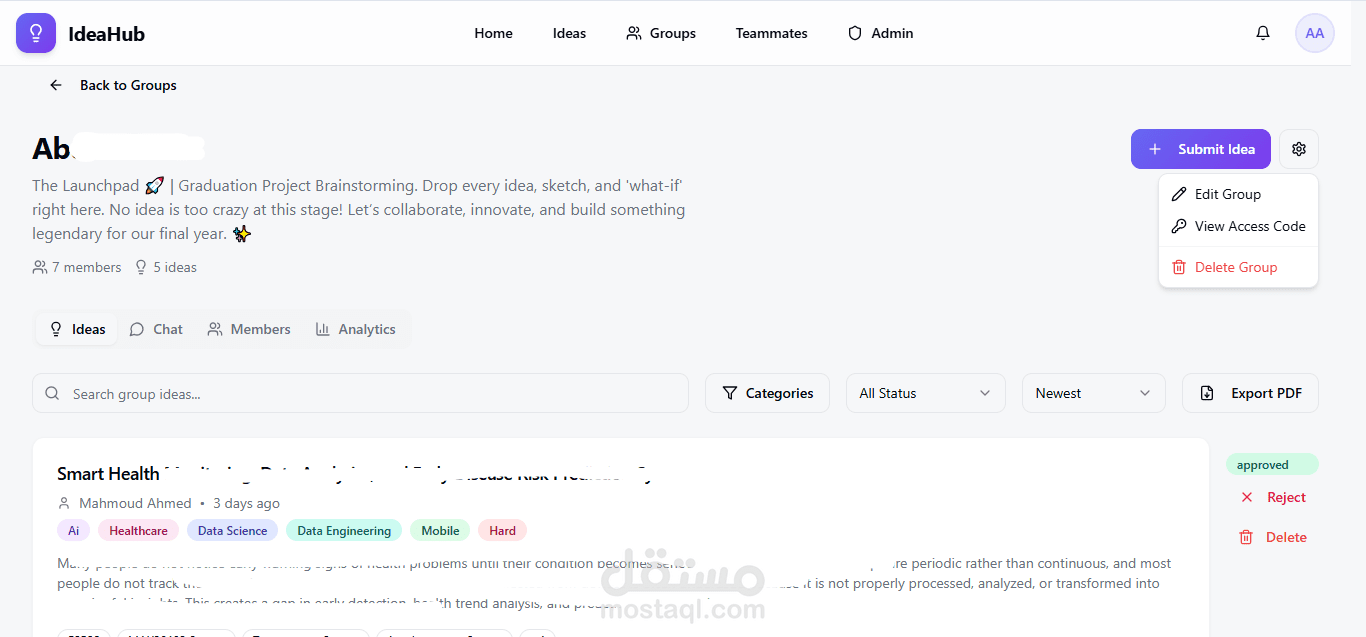Screen dimensions: 1366x637
Task: Click the Data Engineering tag
Action: coord(344,531)
